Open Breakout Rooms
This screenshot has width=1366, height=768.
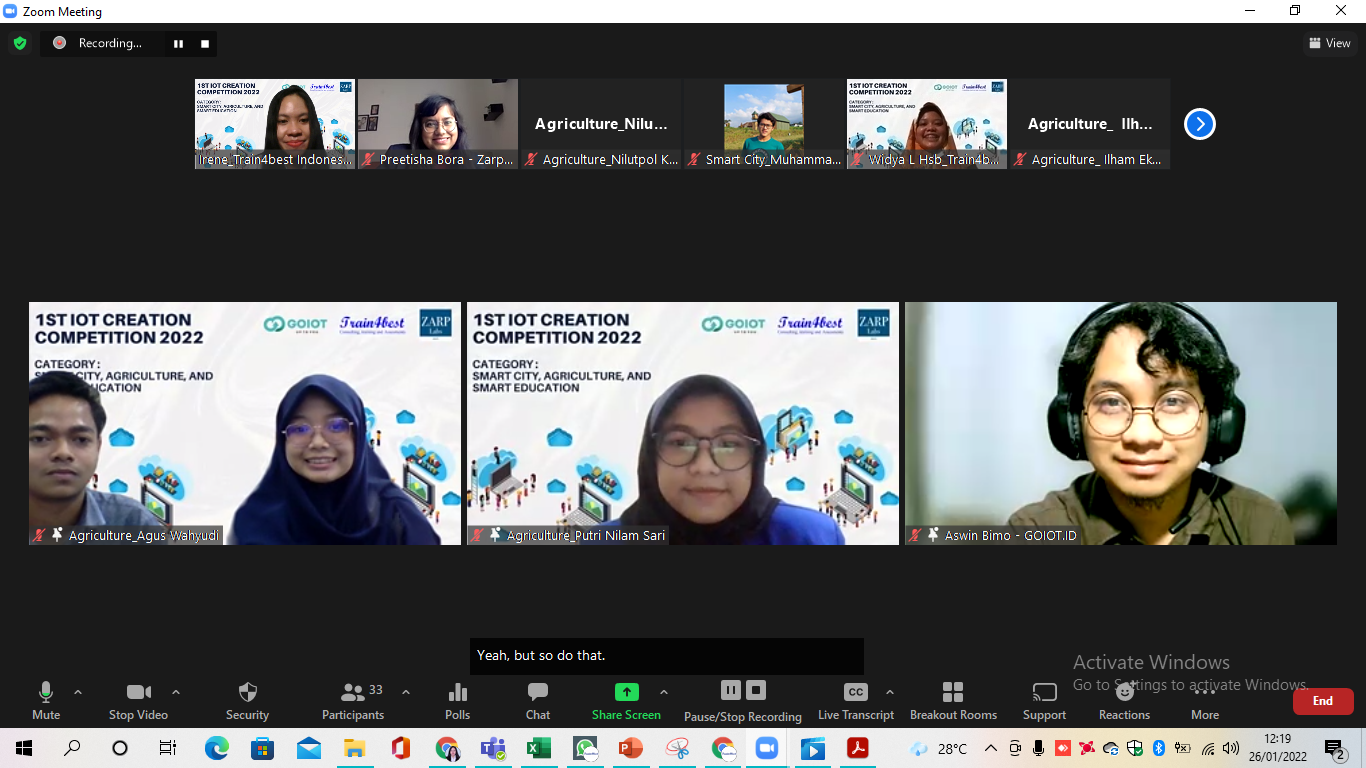[x=953, y=692]
